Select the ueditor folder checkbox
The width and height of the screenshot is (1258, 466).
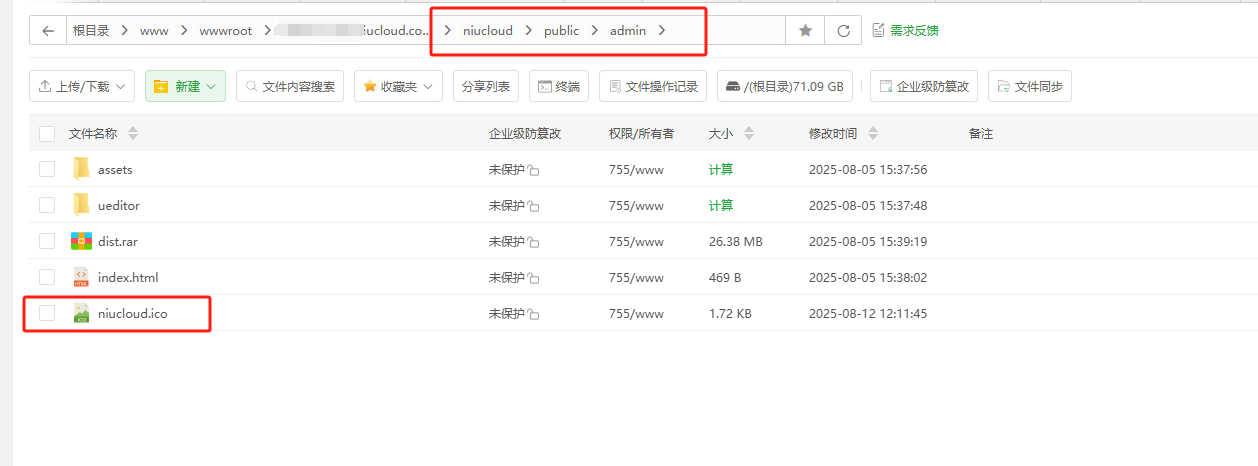coord(47,205)
